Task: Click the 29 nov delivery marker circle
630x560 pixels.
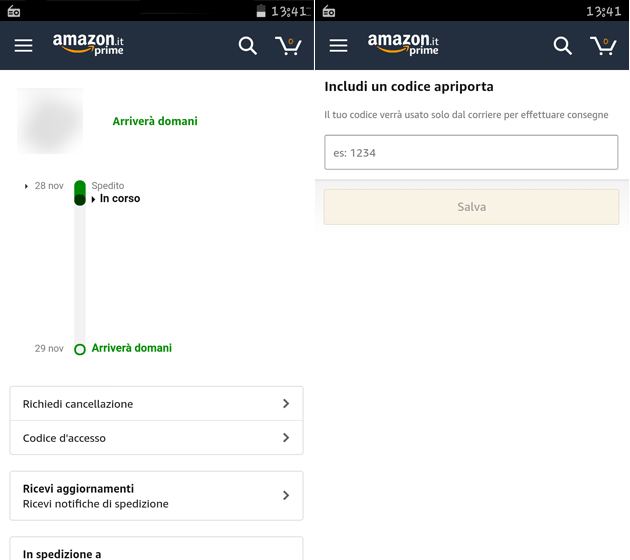Action: [x=80, y=349]
